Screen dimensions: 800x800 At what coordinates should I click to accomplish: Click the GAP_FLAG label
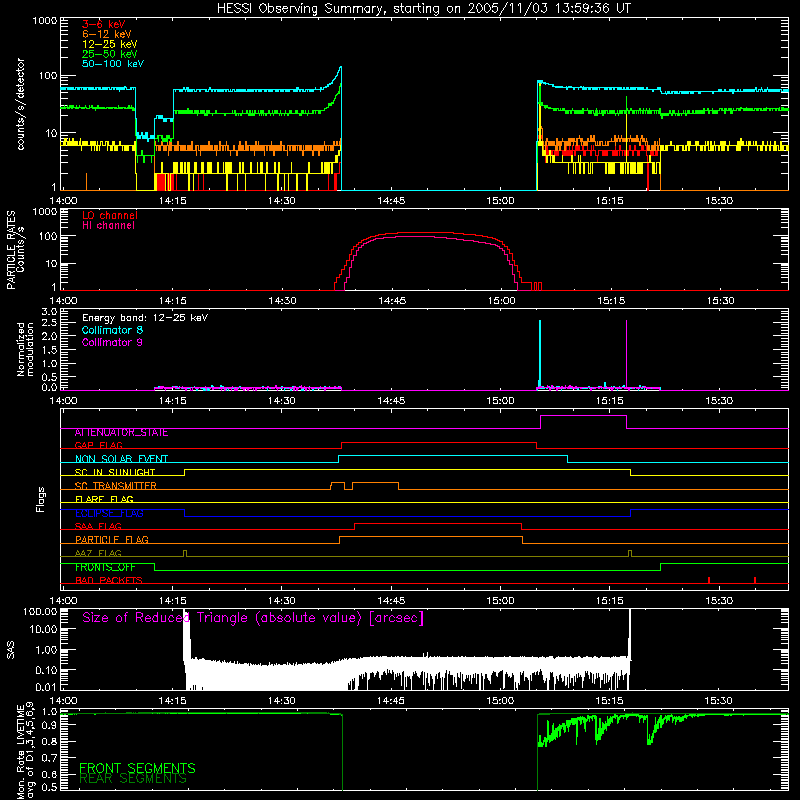coord(98,445)
